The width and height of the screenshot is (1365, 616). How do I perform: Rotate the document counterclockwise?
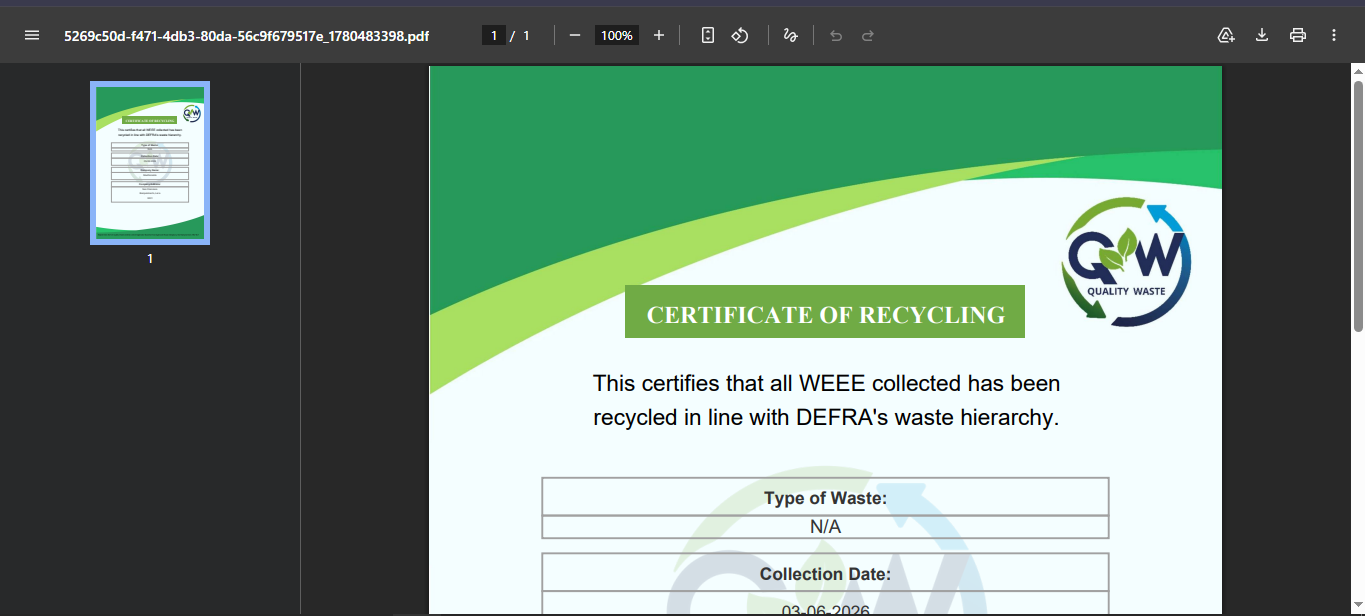(740, 35)
